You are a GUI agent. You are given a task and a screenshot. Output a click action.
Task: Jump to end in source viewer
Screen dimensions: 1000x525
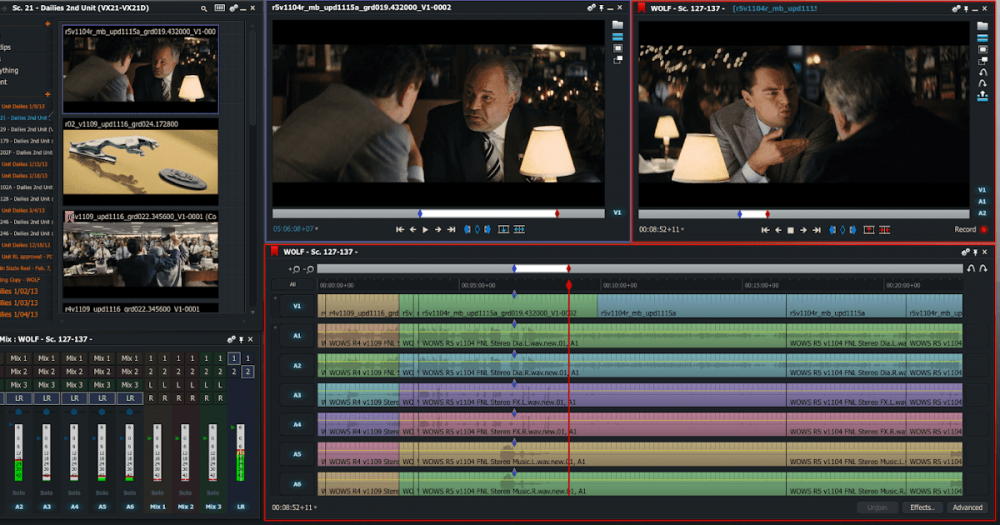[452, 229]
